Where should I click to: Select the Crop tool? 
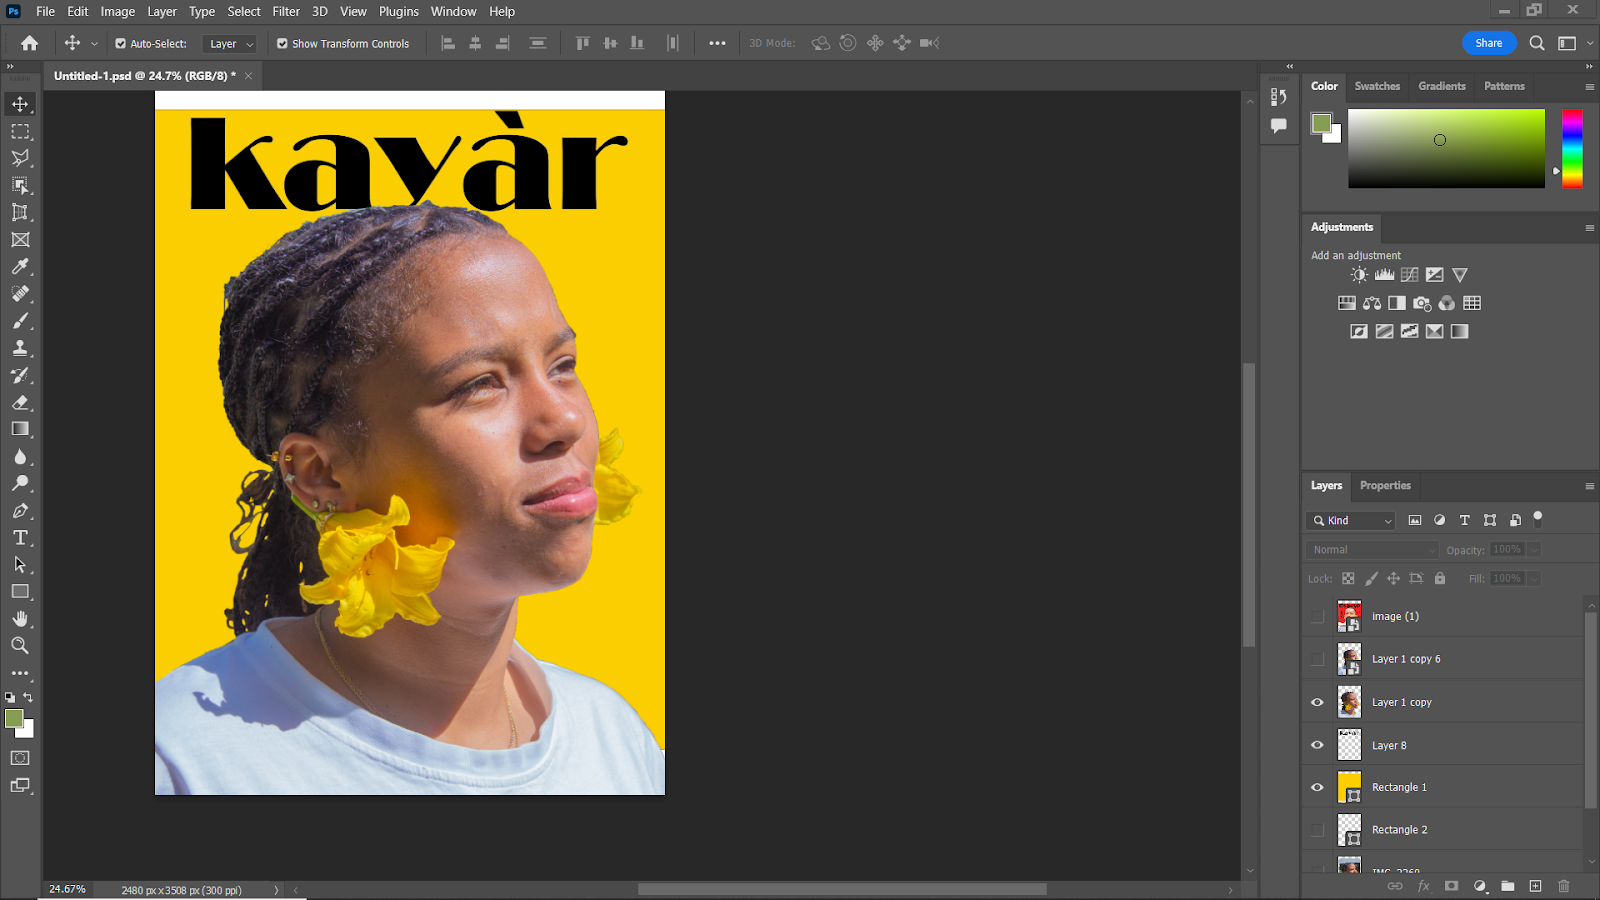[x=20, y=212]
